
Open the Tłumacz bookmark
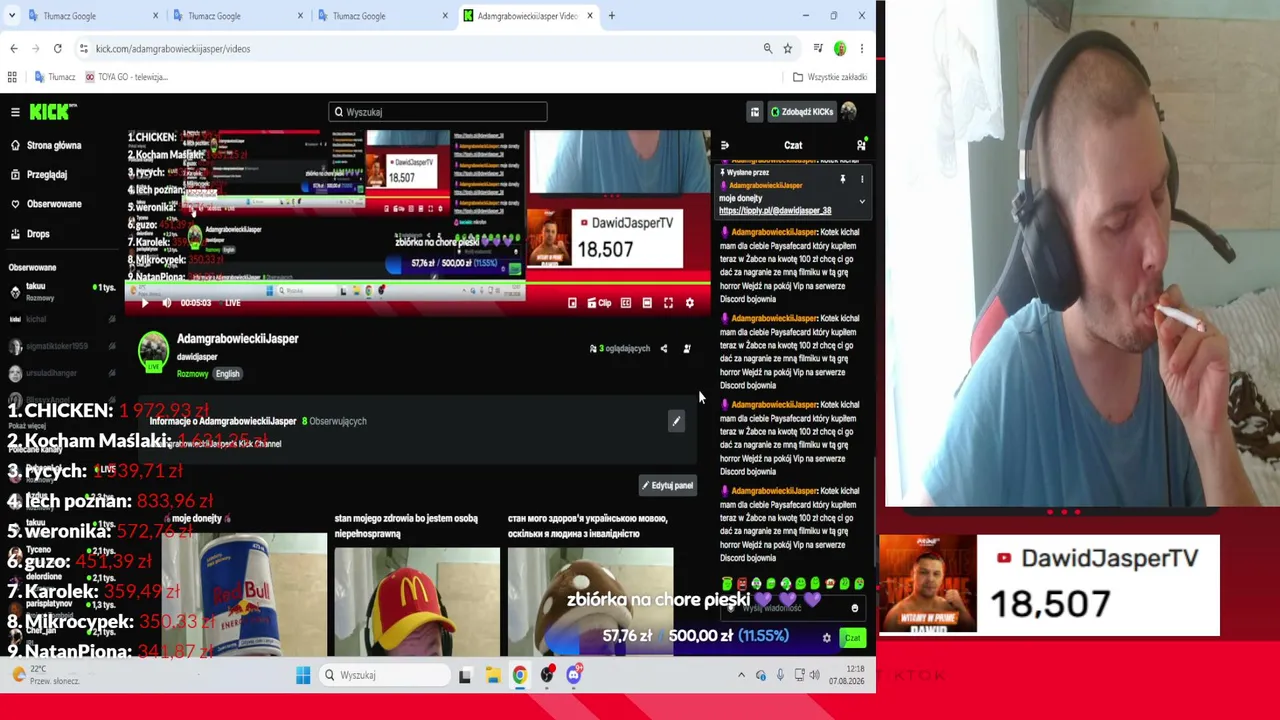(x=56, y=77)
